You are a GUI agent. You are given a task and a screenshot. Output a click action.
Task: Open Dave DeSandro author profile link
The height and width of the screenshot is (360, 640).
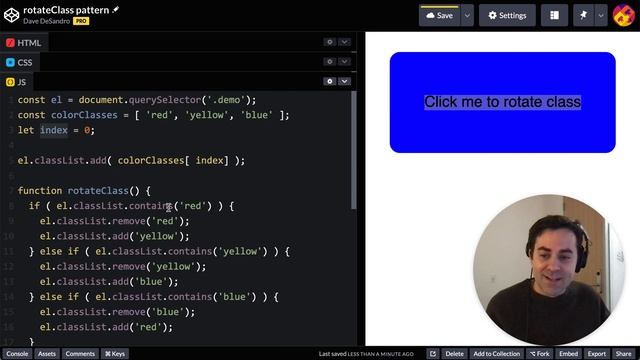click(46, 21)
